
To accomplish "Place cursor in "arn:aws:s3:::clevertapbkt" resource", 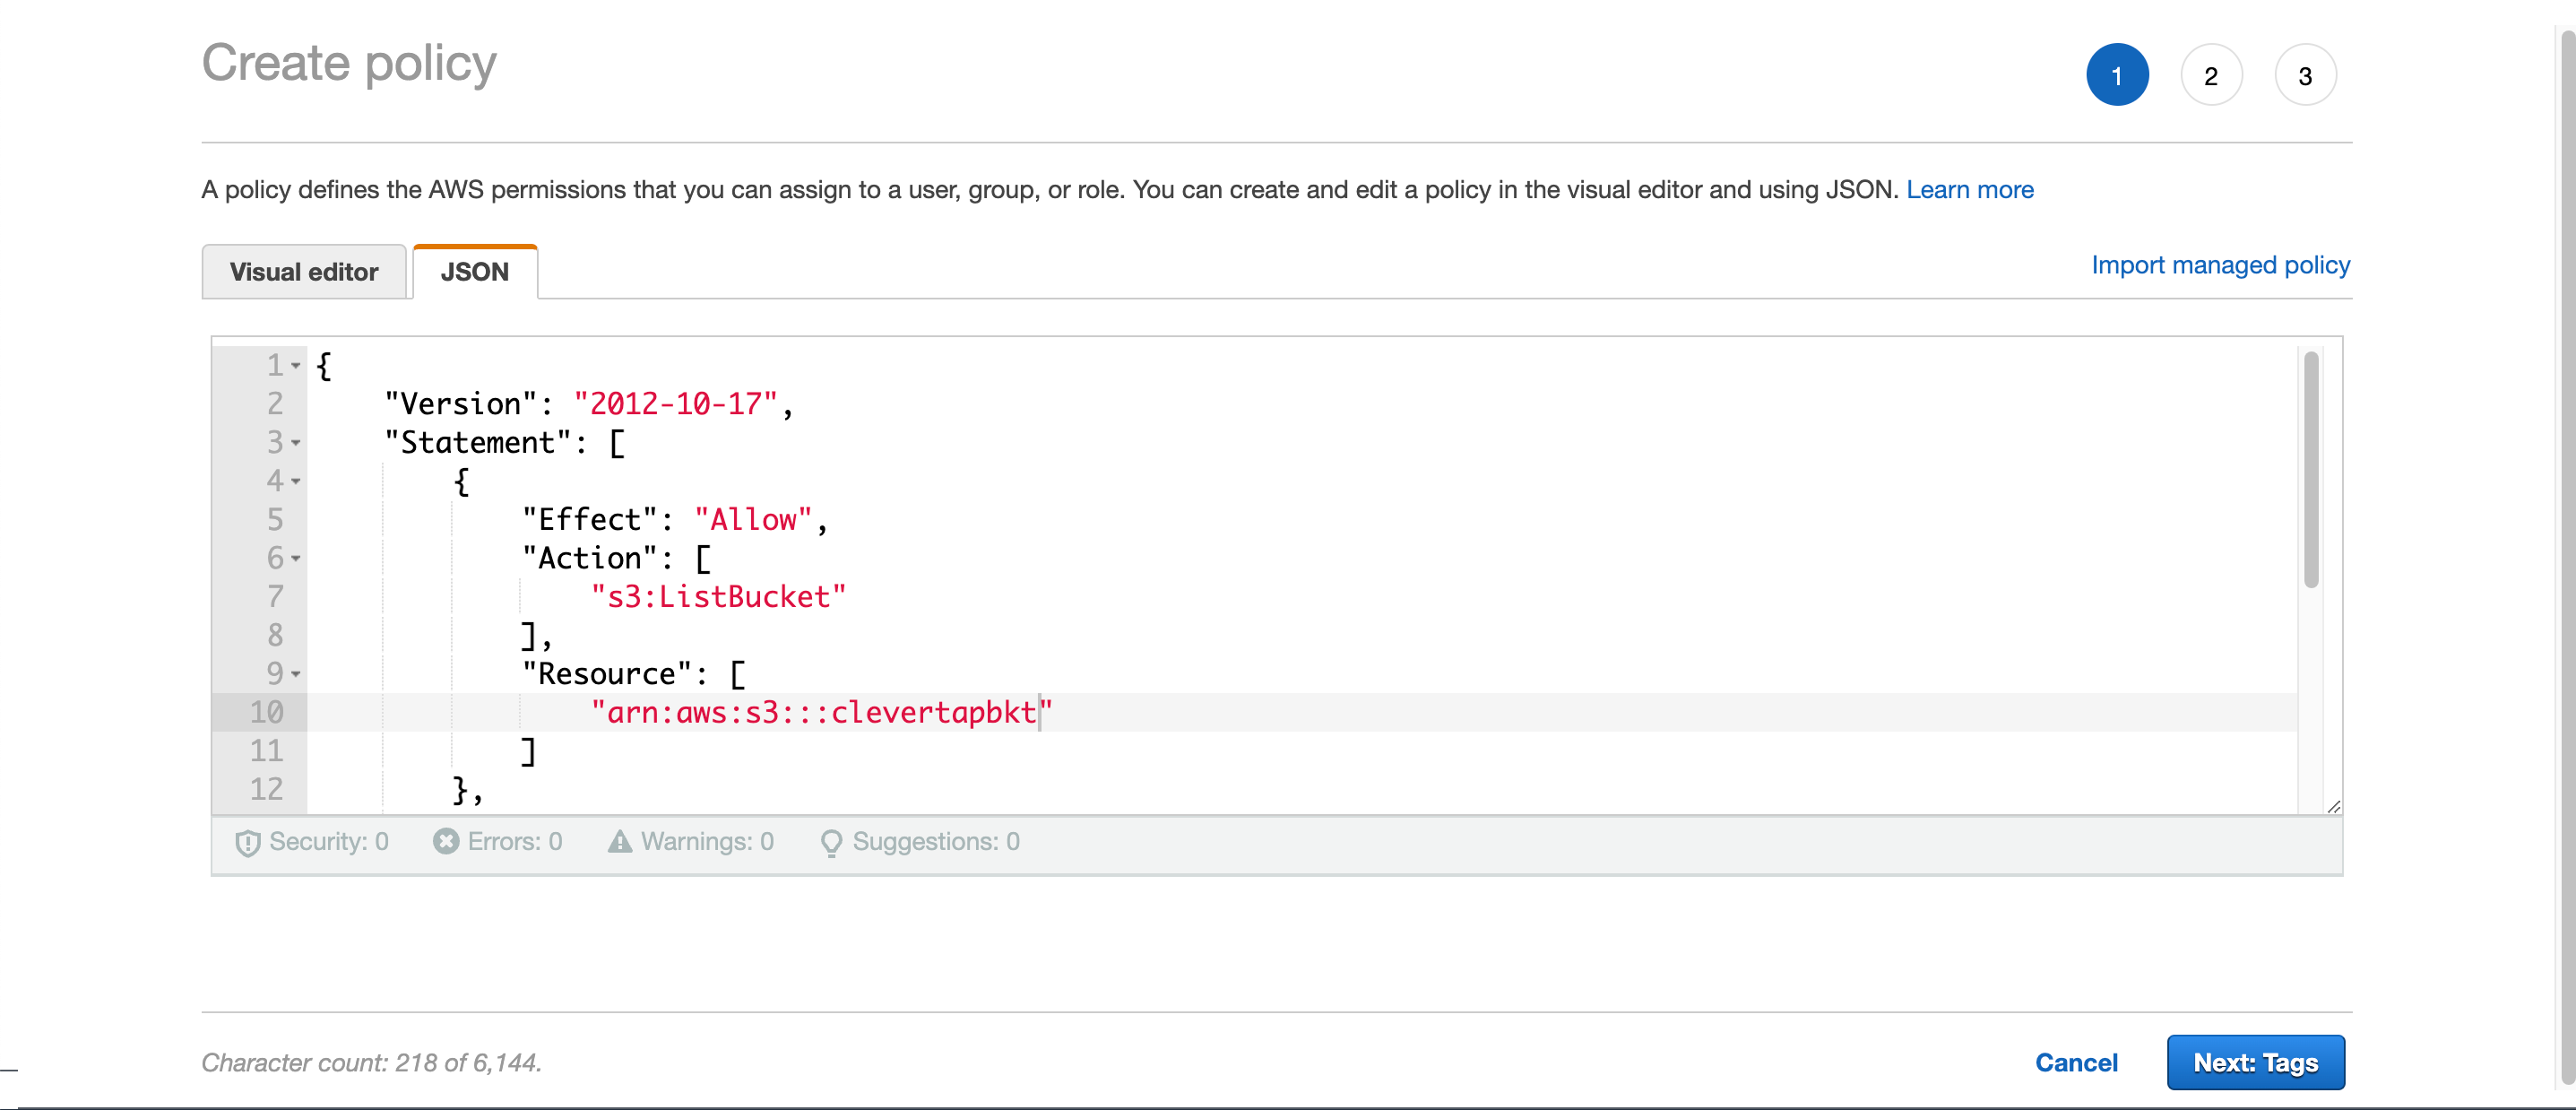I will coord(821,713).
